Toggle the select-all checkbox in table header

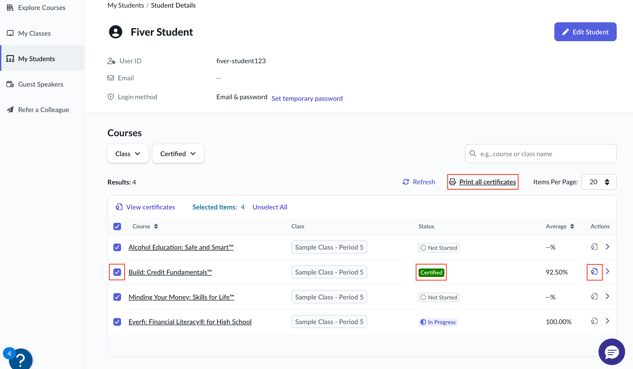point(117,226)
